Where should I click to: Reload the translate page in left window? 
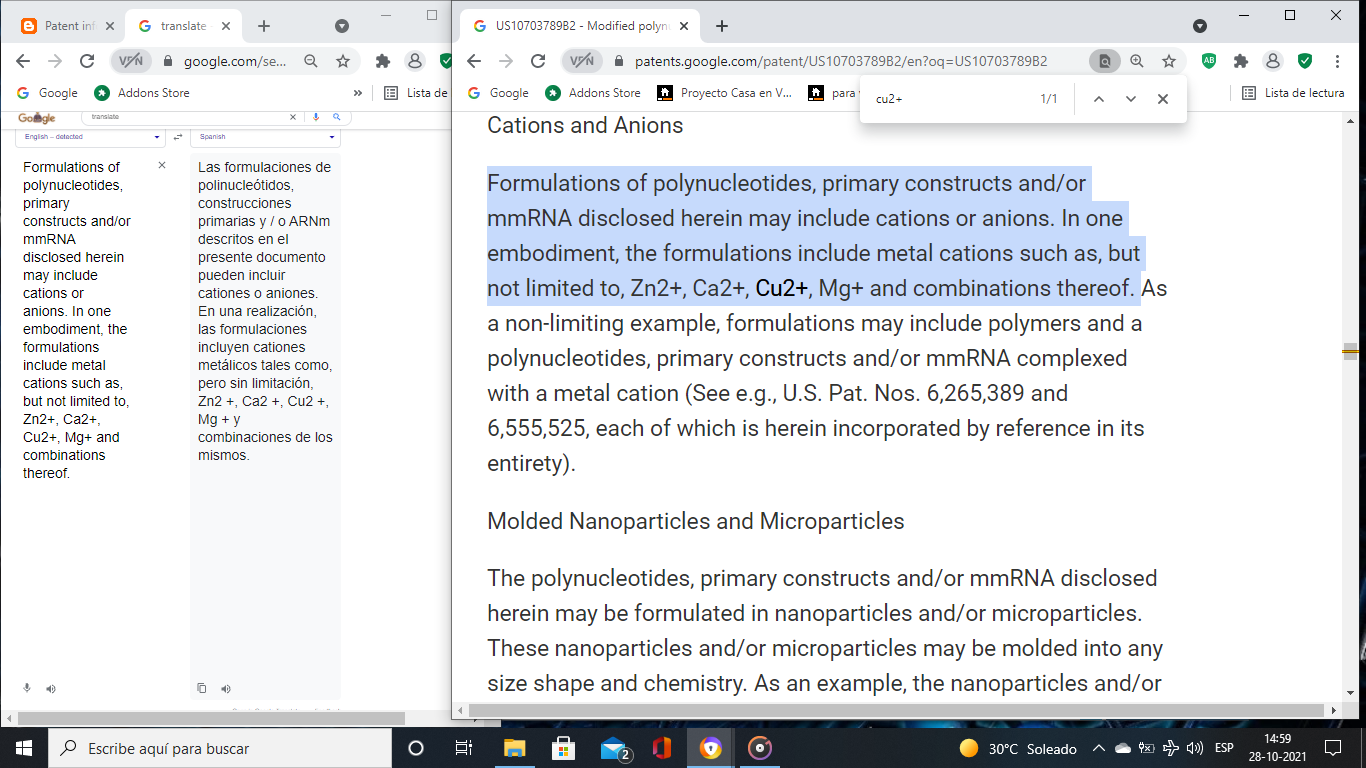point(87,61)
